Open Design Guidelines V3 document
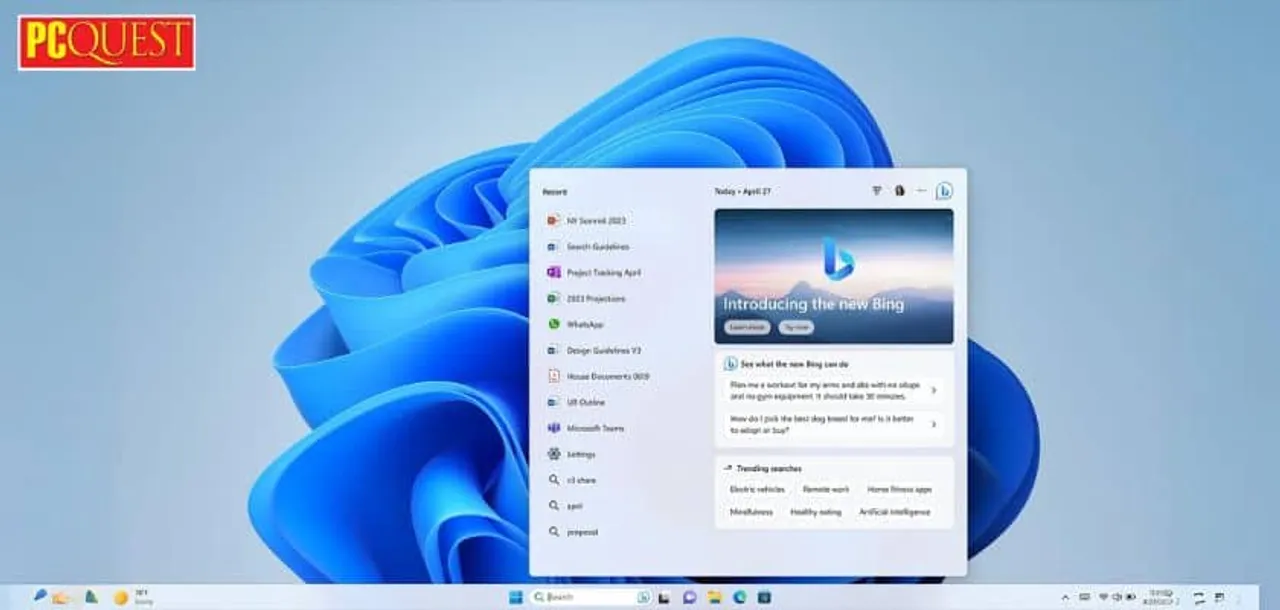 (x=595, y=350)
